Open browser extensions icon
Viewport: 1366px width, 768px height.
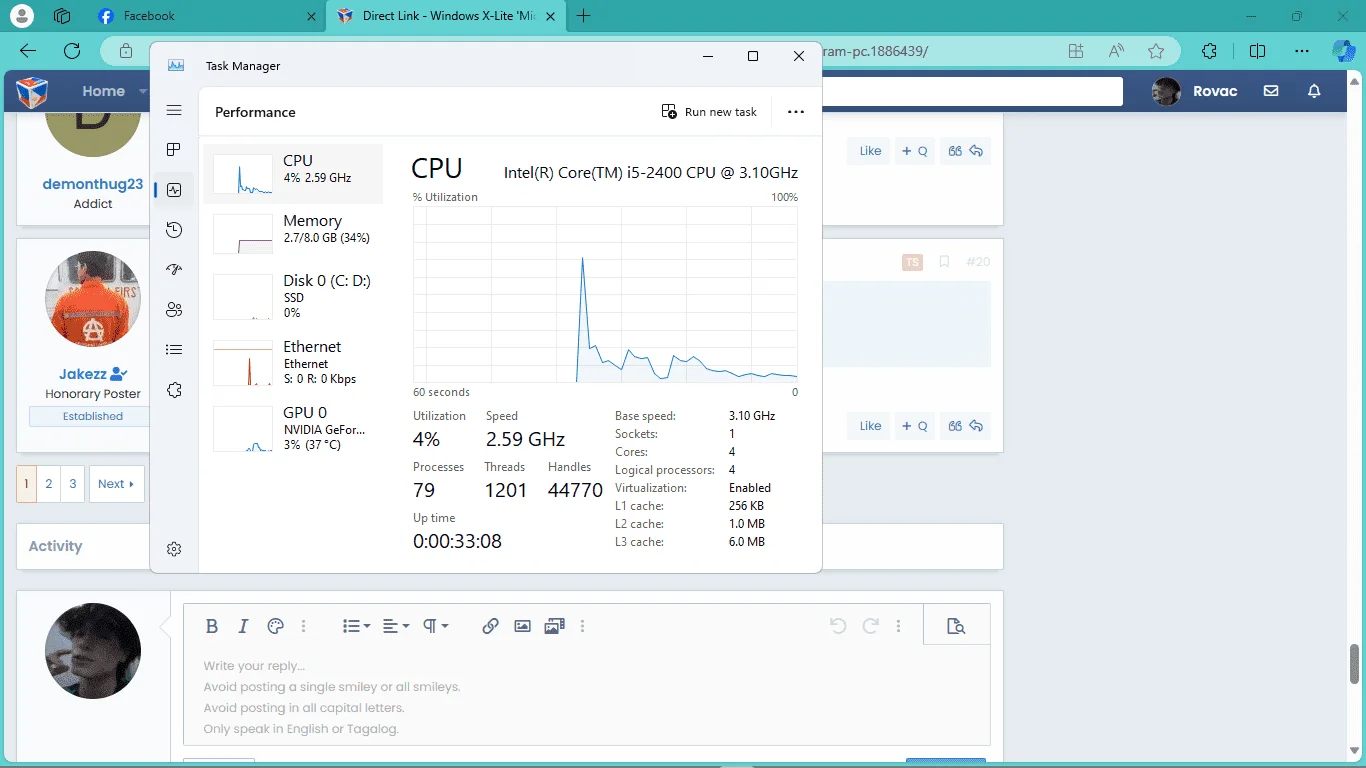pos(1209,51)
